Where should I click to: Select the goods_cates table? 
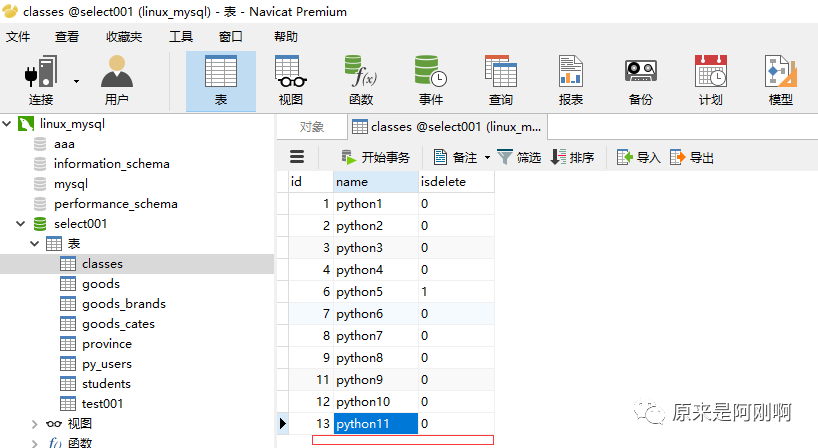(118, 324)
